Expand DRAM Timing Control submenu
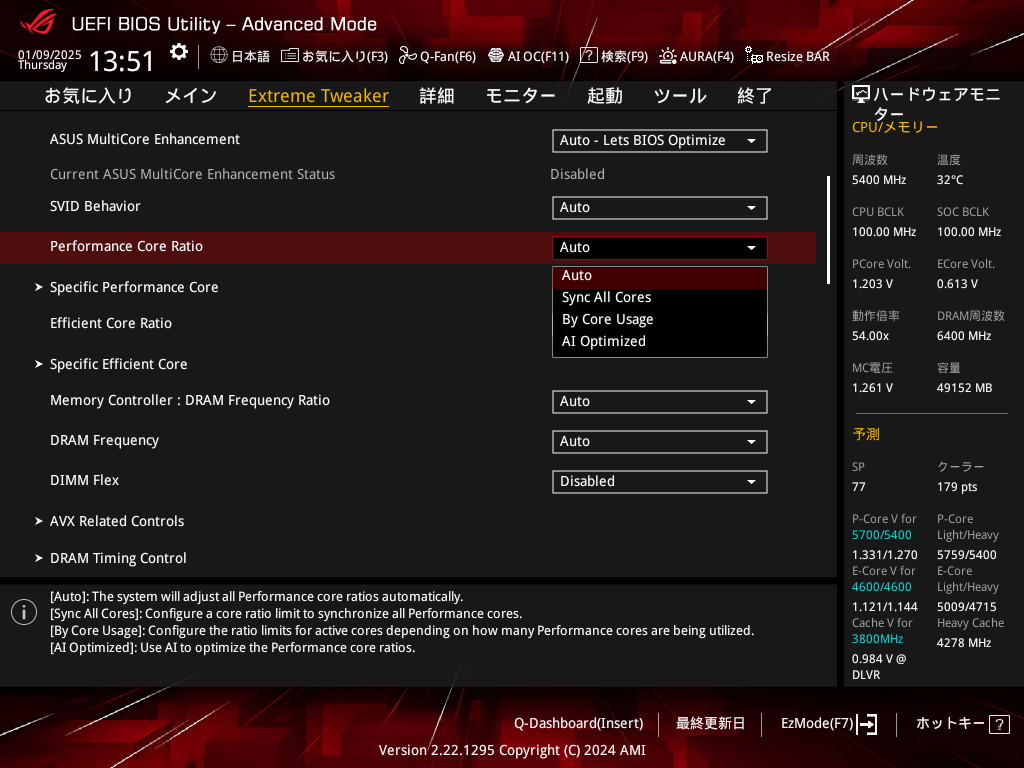Screen dimensions: 1024x768 118,558
